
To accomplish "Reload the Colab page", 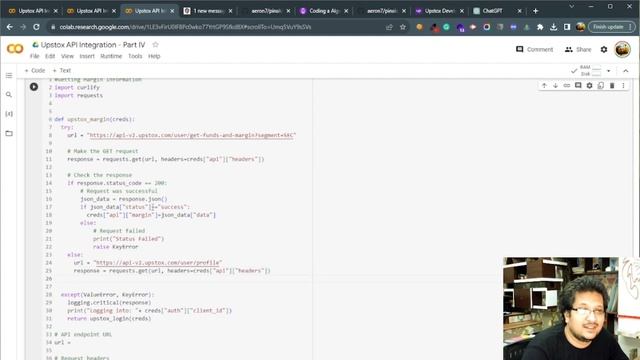I will point(36,27).
